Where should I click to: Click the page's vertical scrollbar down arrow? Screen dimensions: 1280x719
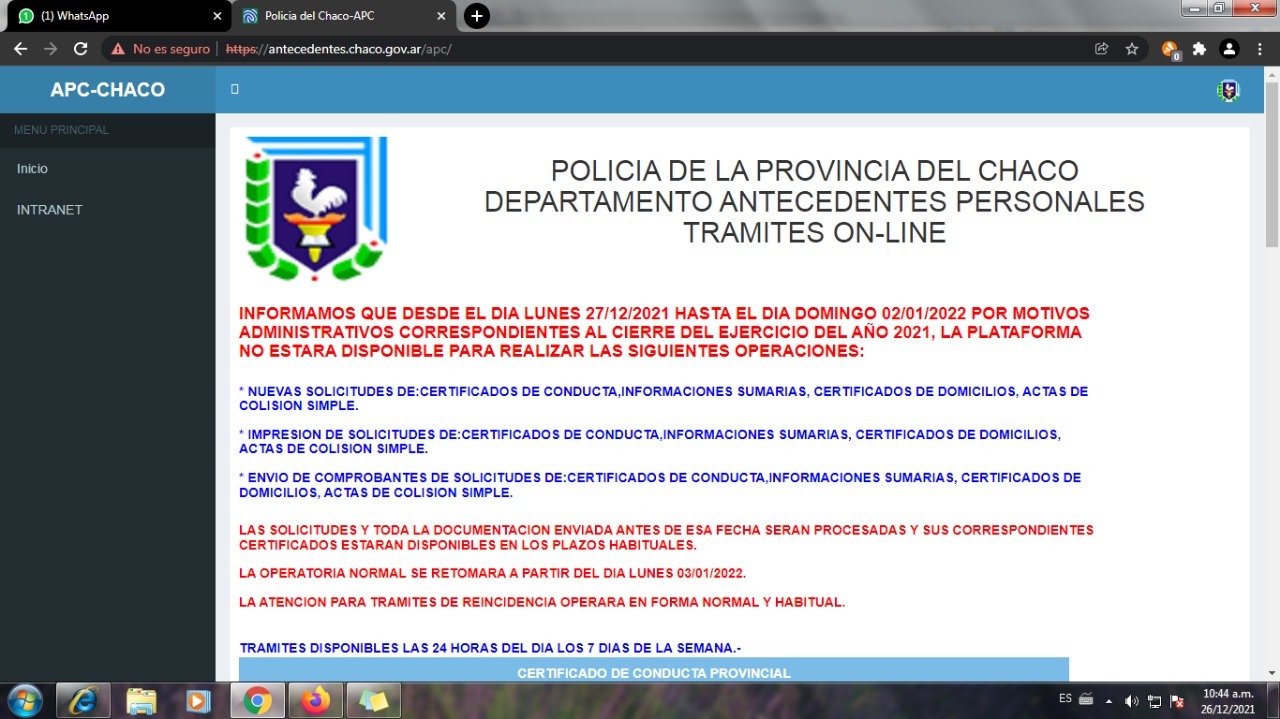1272,673
